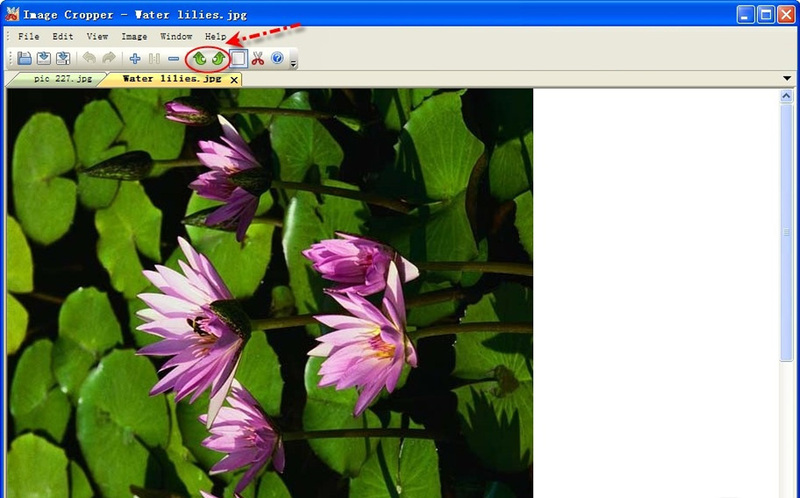800x498 pixels.
Task: Open the View menu
Action: pyautogui.click(x=97, y=36)
